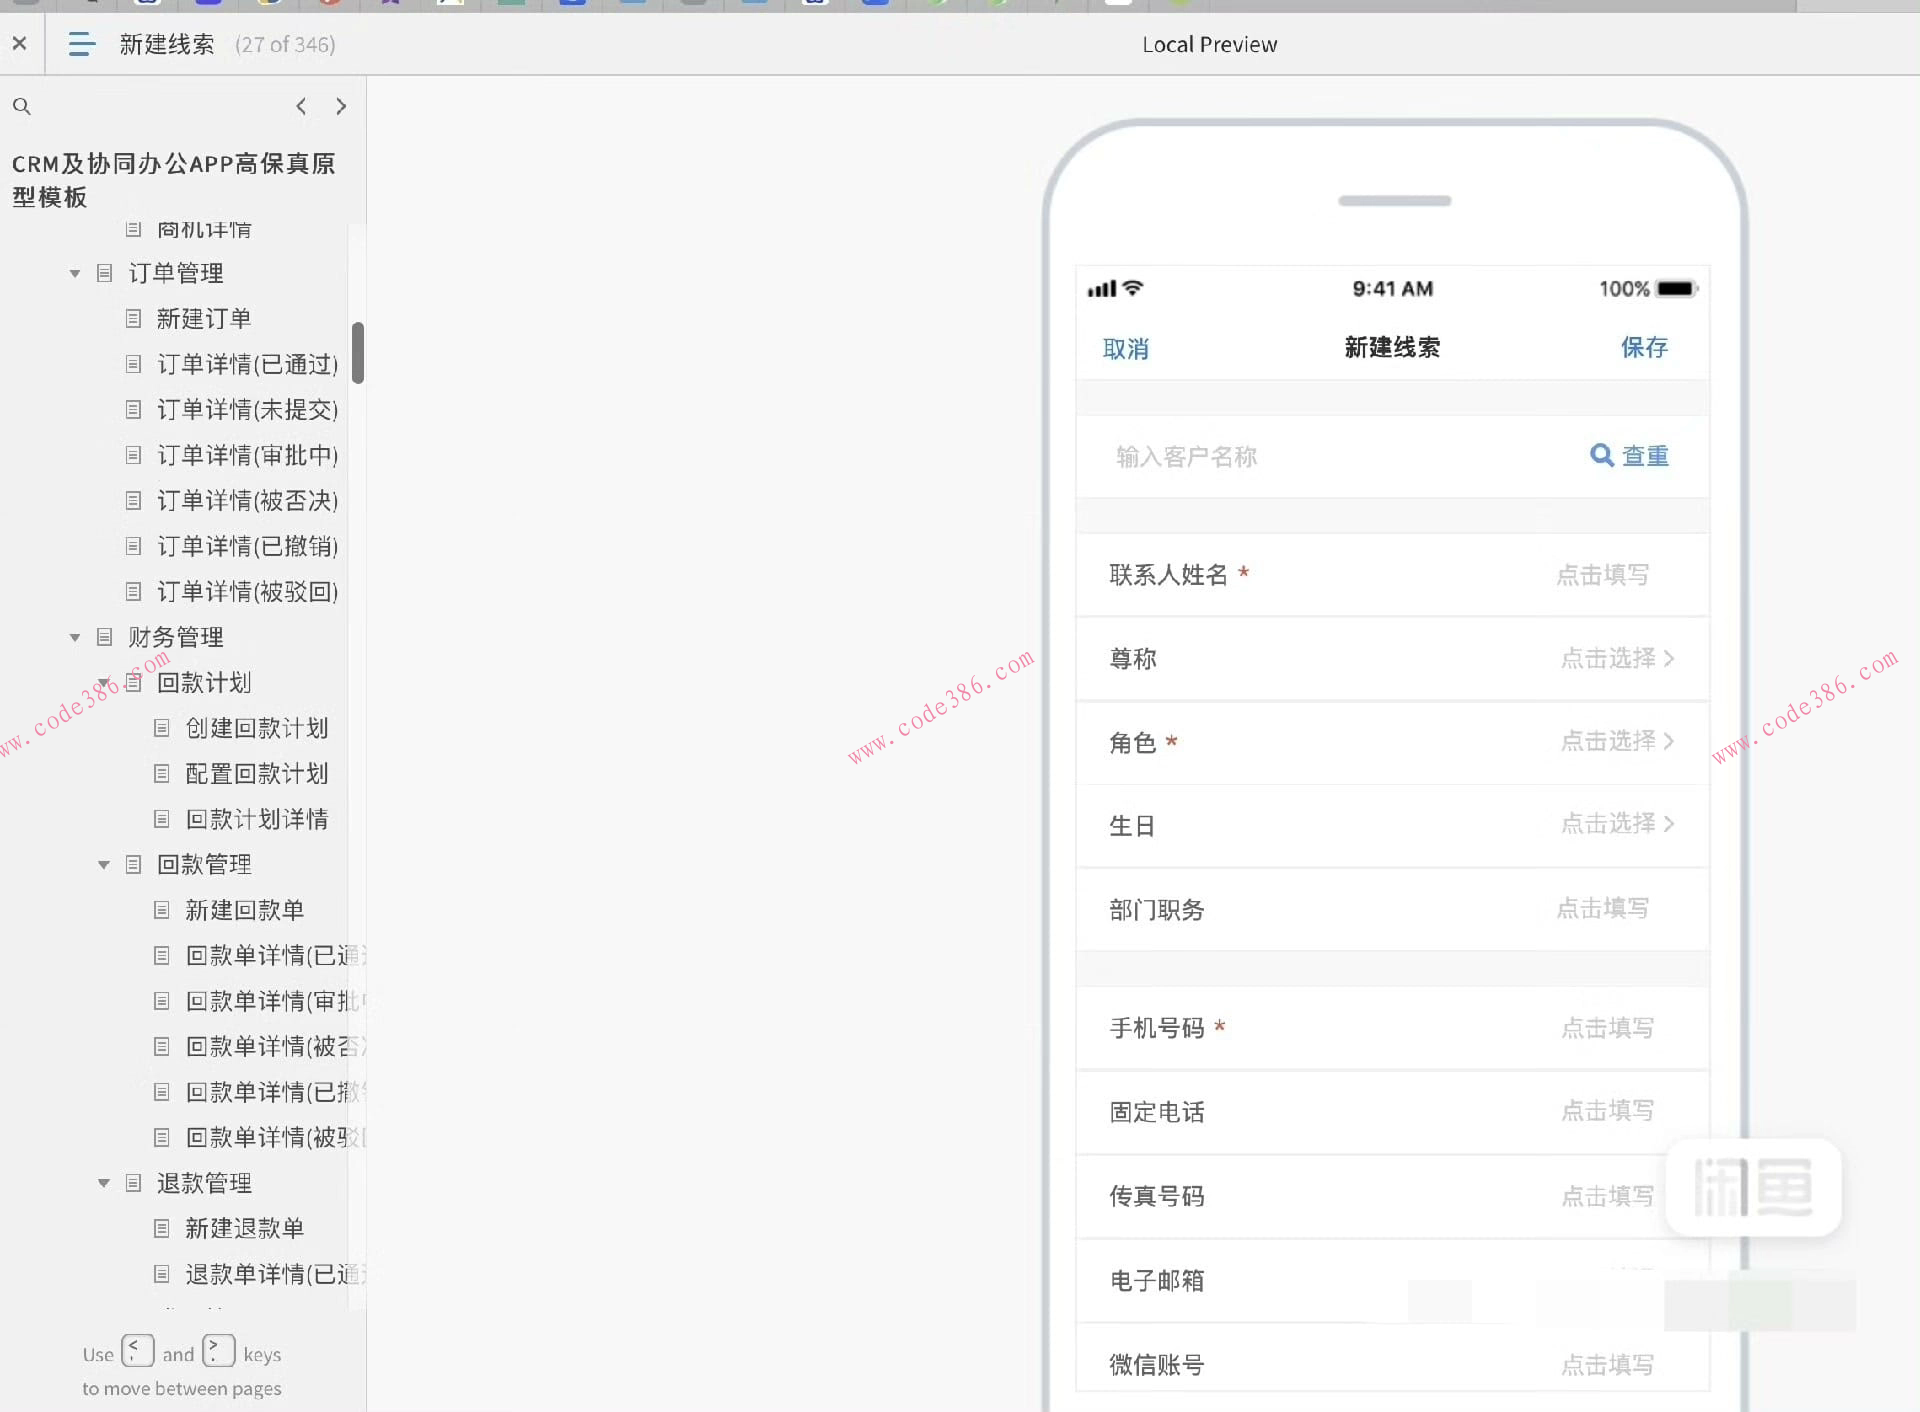Collapse the 回款管理 tree node
1920x1412 pixels.
[104, 865]
